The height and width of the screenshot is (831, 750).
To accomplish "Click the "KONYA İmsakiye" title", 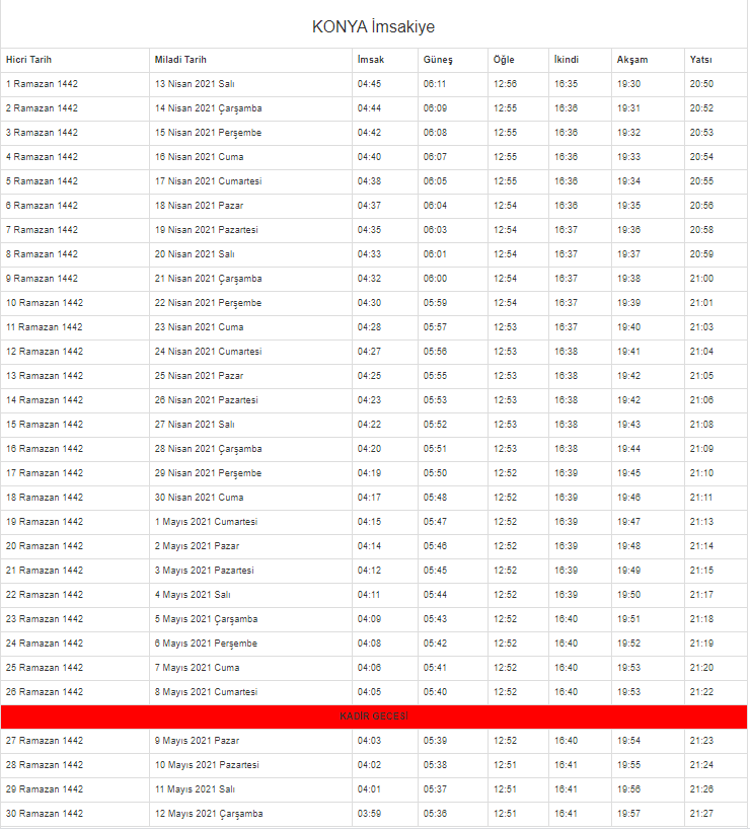I will click(x=374, y=27).
